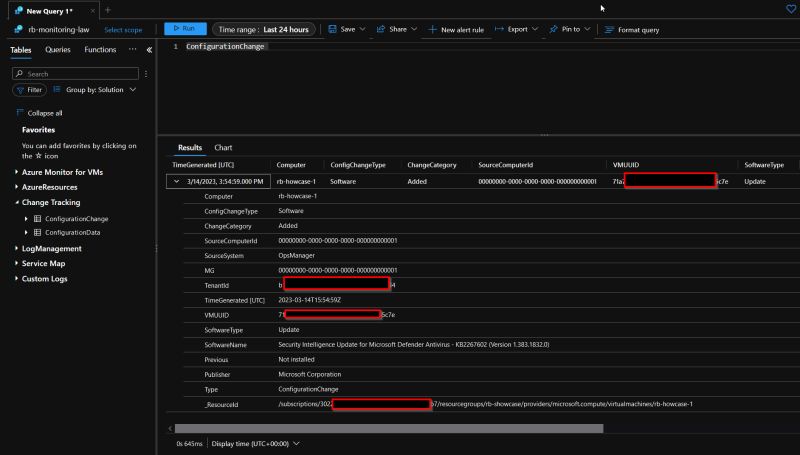This screenshot has width=800, height=455.
Task: Open the Save dropdown chevron
Action: pyautogui.click(x=362, y=29)
